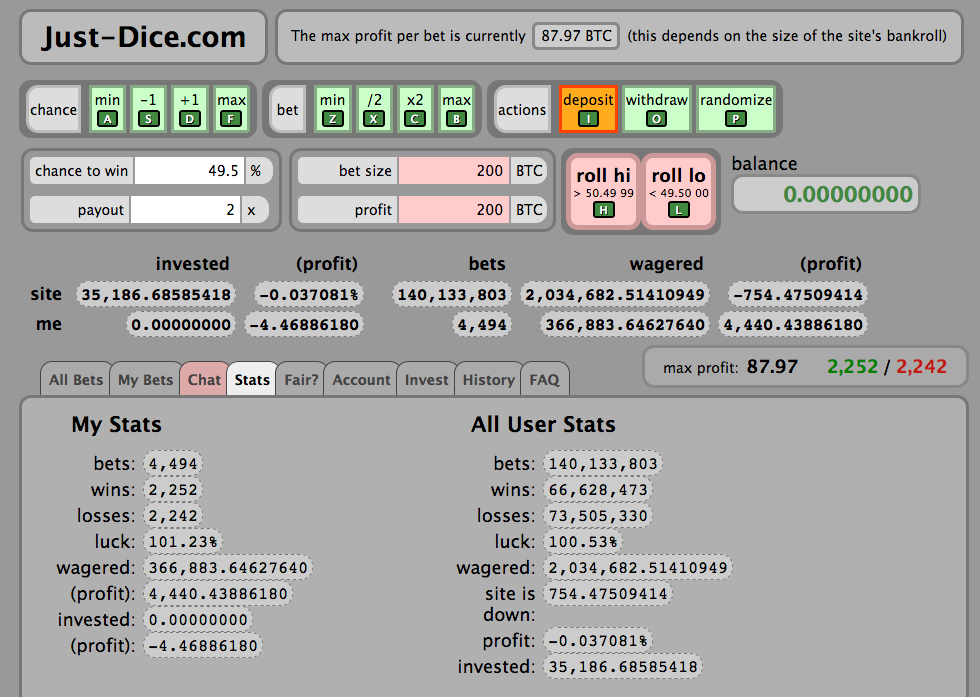Click the randomize button
Image resolution: width=980 pixels, height=697 pixels.
pos(736,109)
